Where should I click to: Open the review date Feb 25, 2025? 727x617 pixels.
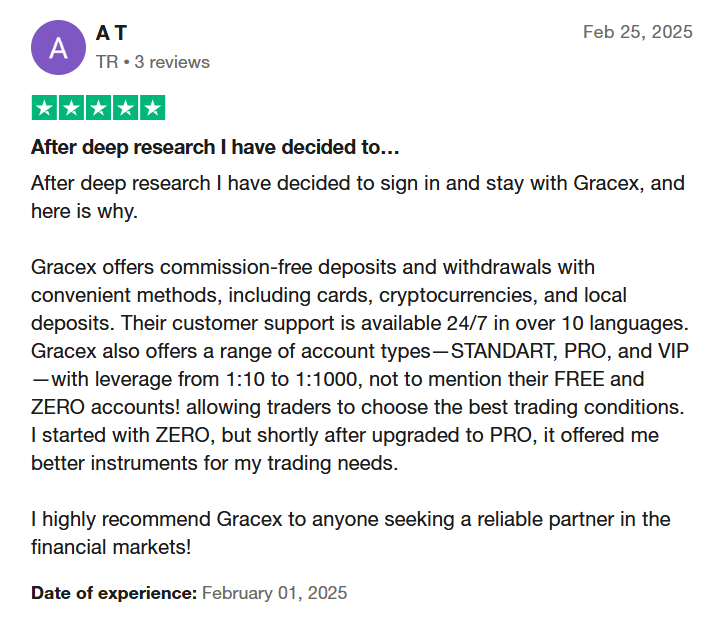click(638, 32)
